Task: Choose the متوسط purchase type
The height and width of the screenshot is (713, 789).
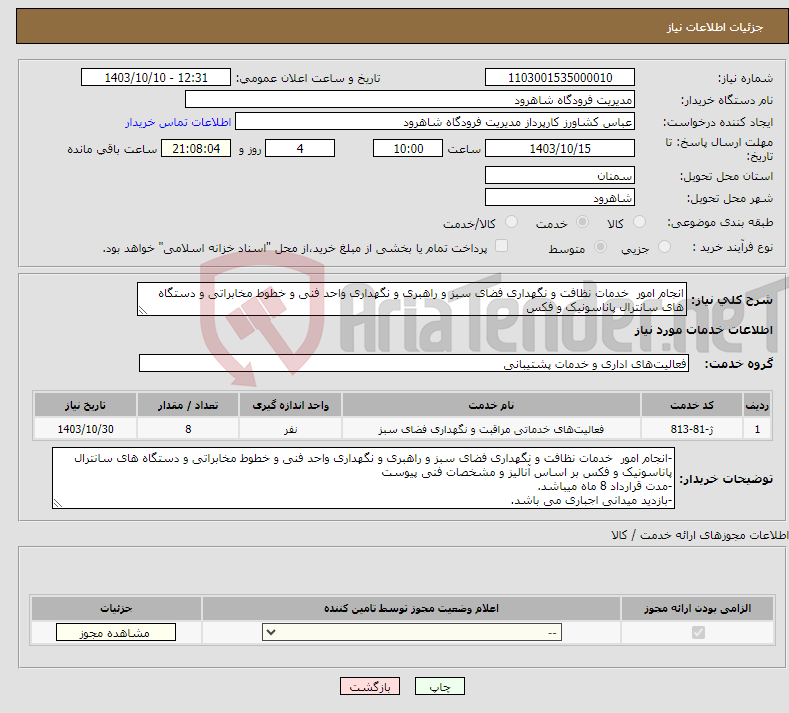Action: 600,247
